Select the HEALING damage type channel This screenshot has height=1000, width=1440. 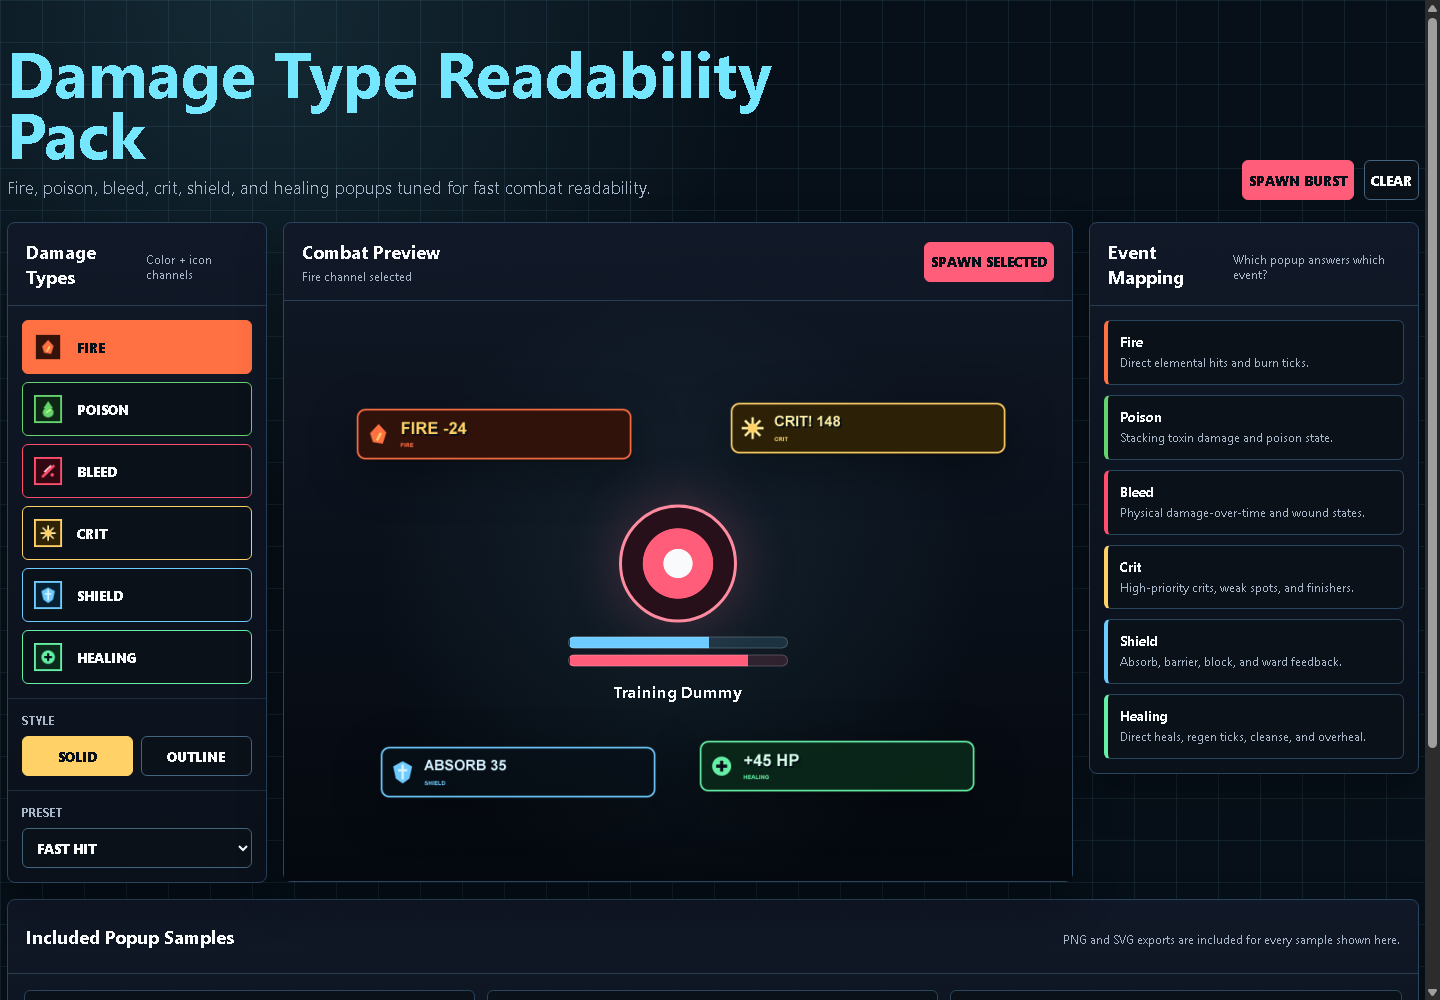pyautogui.click(x=137, y=657)
